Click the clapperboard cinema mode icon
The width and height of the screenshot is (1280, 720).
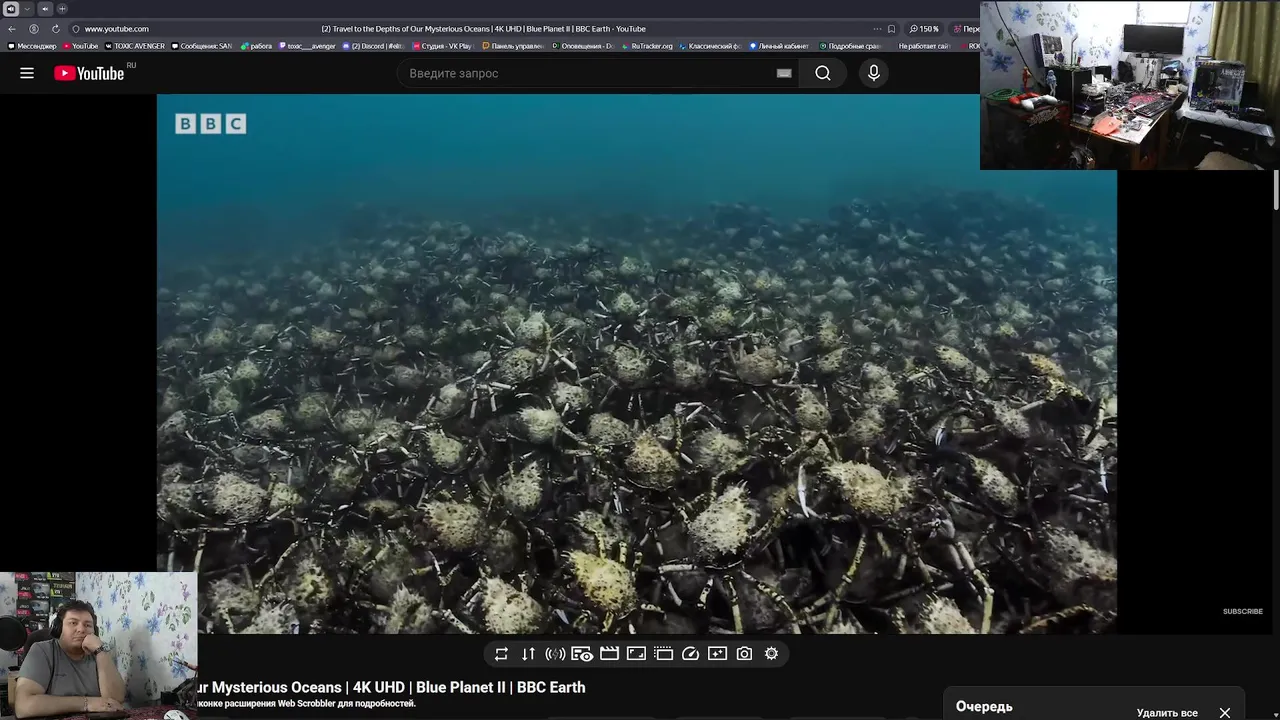609,654
